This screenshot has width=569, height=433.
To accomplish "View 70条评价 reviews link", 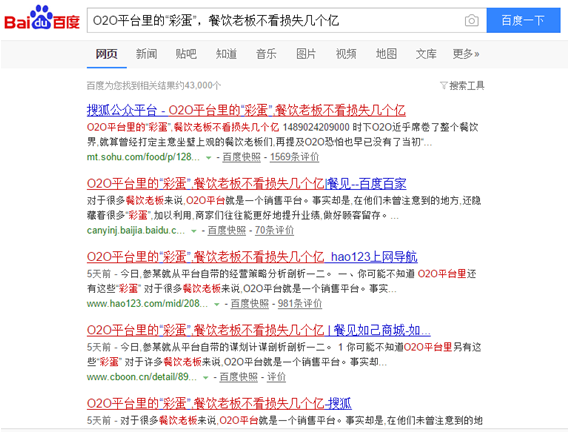I will click(x=274, y=230).
